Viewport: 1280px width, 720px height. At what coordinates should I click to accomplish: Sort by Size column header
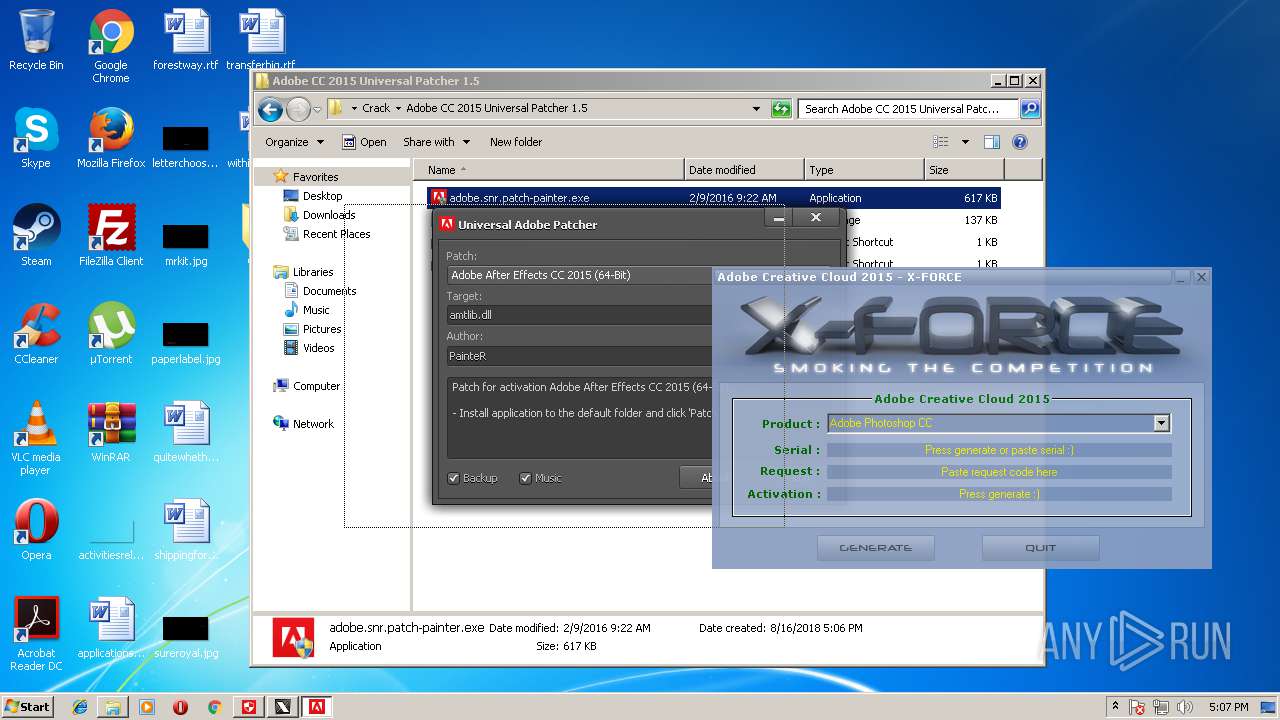tap(964, 170)
